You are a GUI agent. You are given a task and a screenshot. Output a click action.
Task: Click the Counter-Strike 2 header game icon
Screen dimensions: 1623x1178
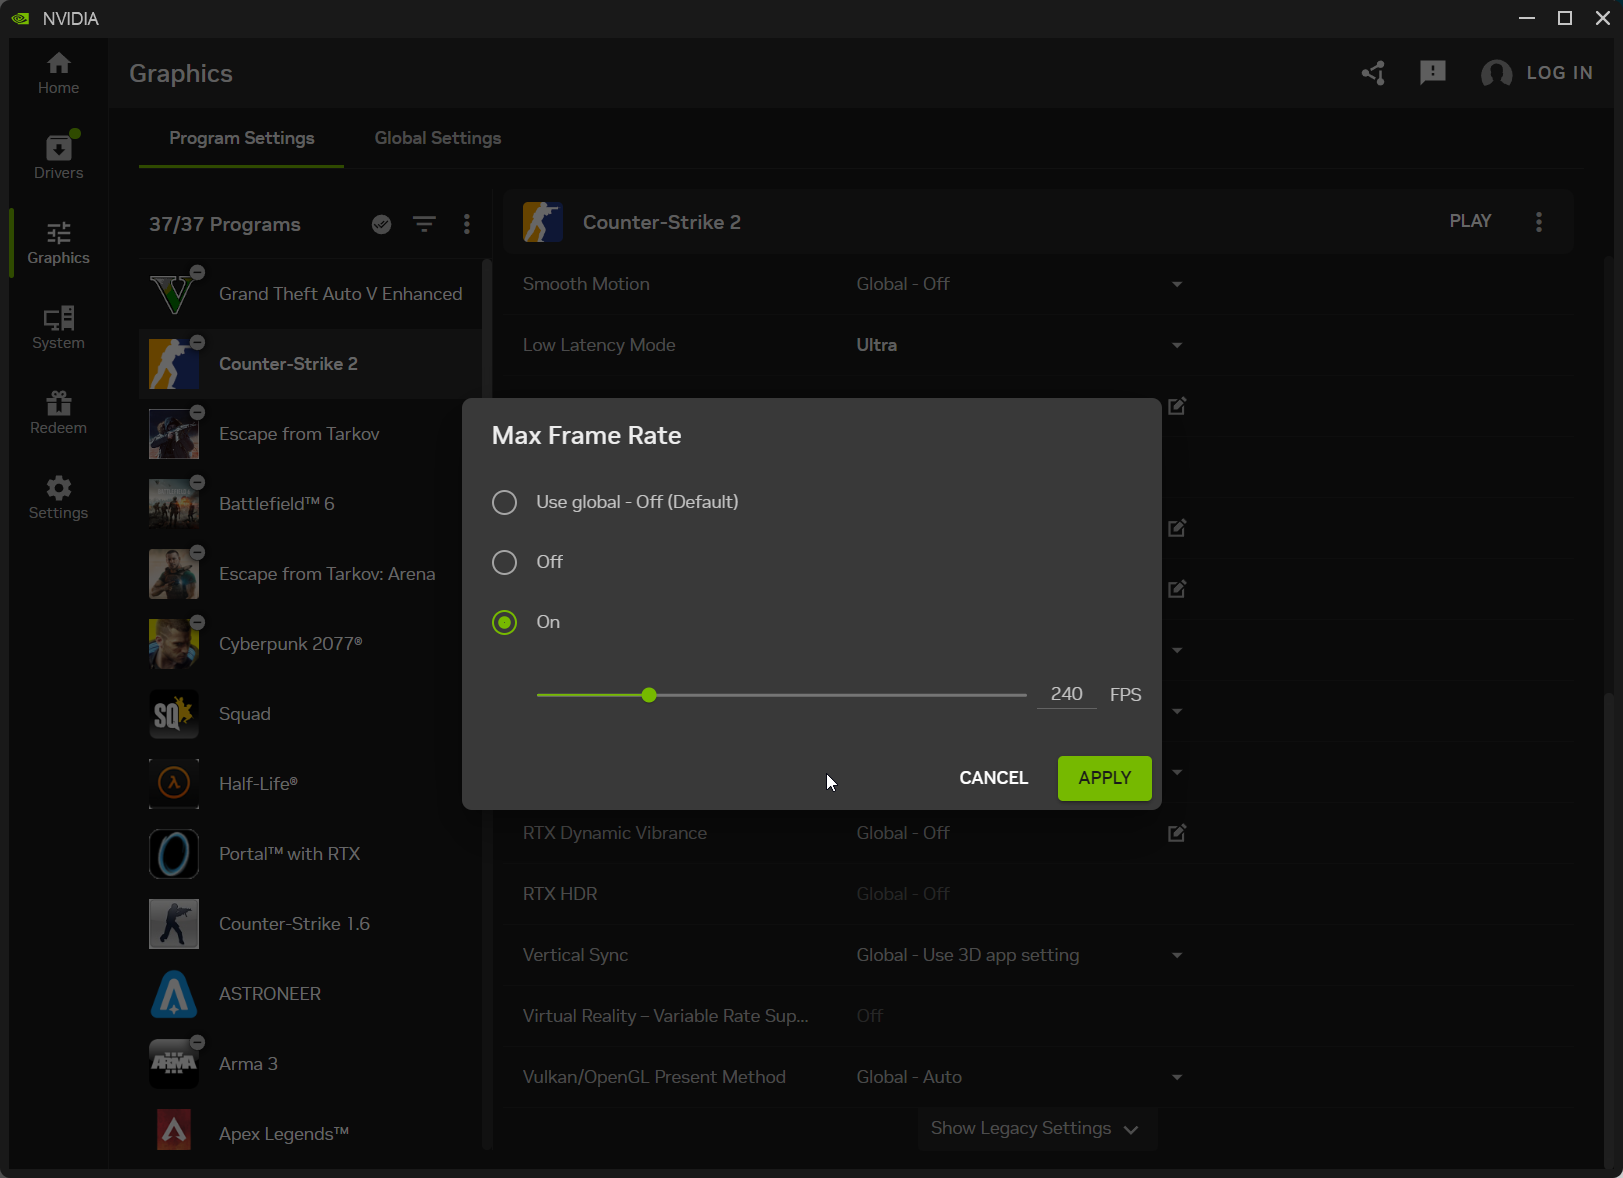coord(543,222)
